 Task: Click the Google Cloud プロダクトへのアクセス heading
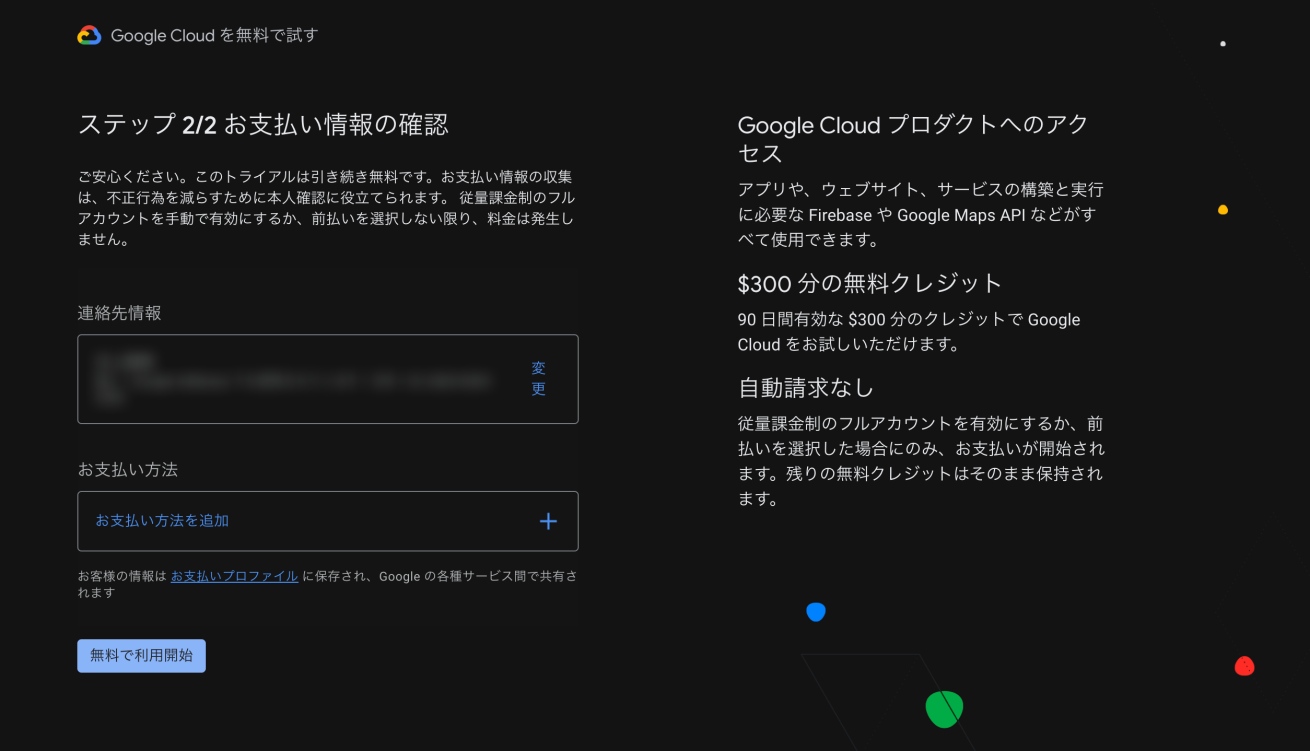point(912,139)
